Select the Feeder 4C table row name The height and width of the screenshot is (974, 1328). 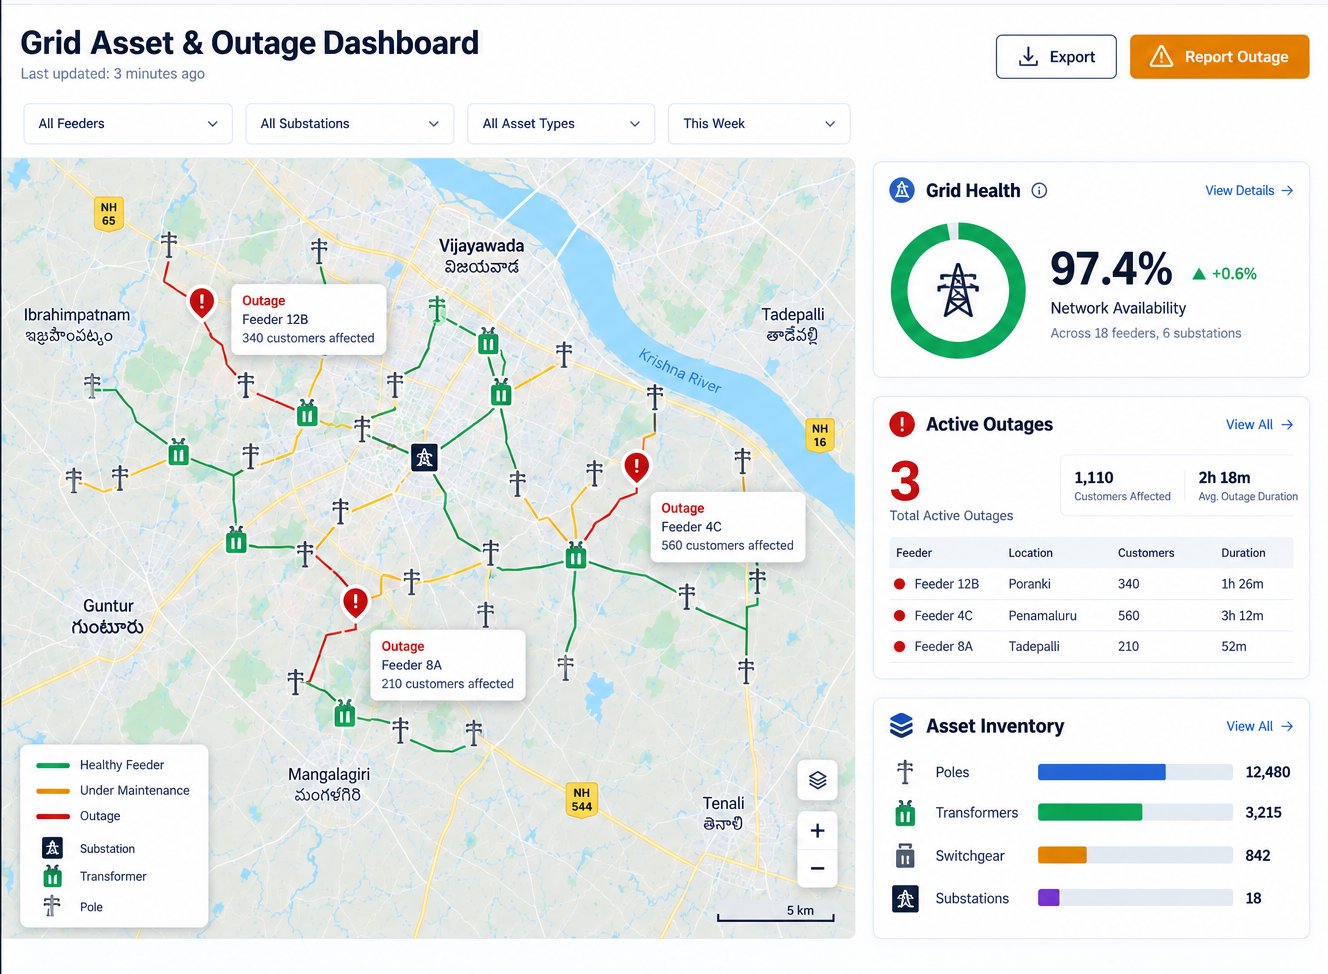[x=943, y=616]
